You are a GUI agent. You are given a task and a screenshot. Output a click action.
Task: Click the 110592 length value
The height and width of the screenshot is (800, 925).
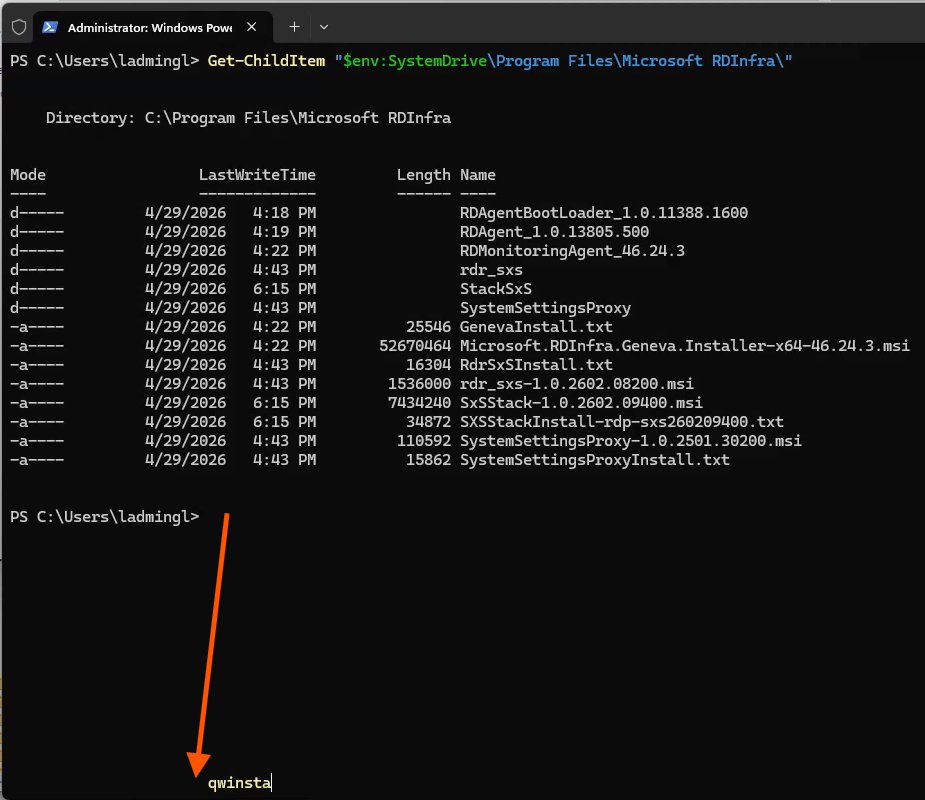pos(424,441)
